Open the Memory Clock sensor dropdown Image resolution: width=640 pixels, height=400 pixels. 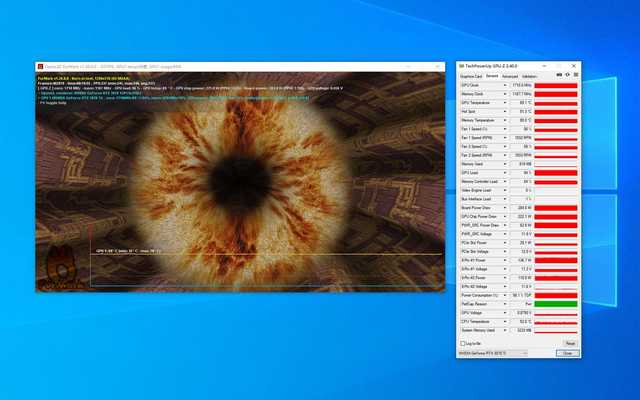click(505, 94)
